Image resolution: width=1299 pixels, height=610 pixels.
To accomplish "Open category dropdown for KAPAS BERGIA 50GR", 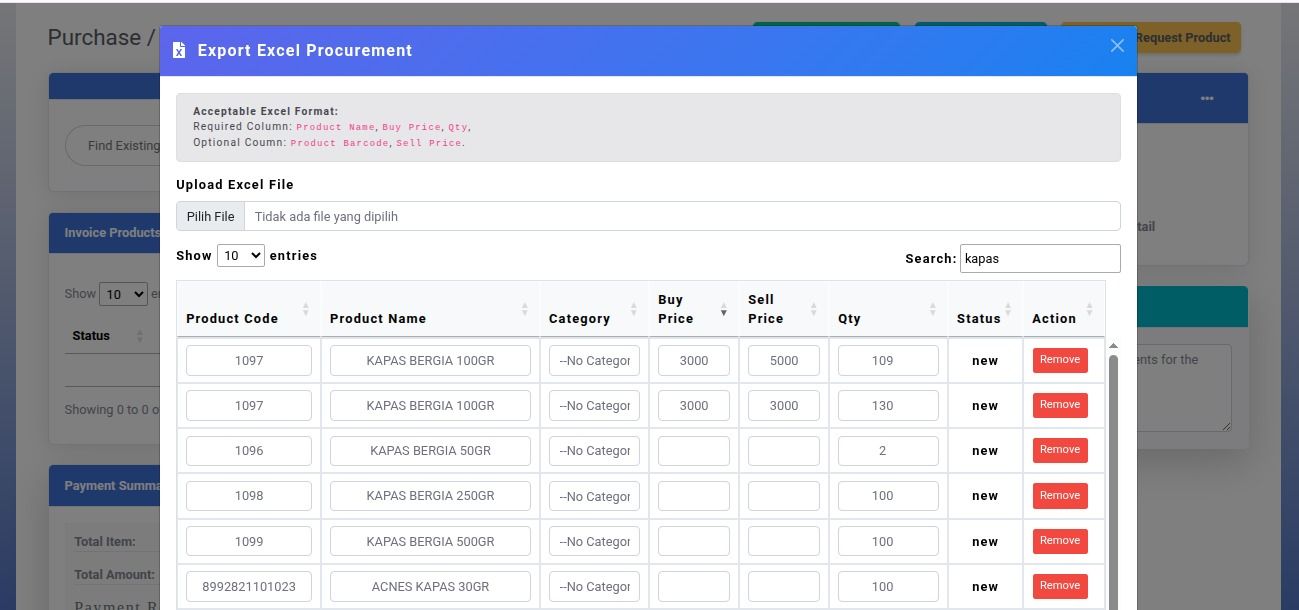I will [594, 451].
